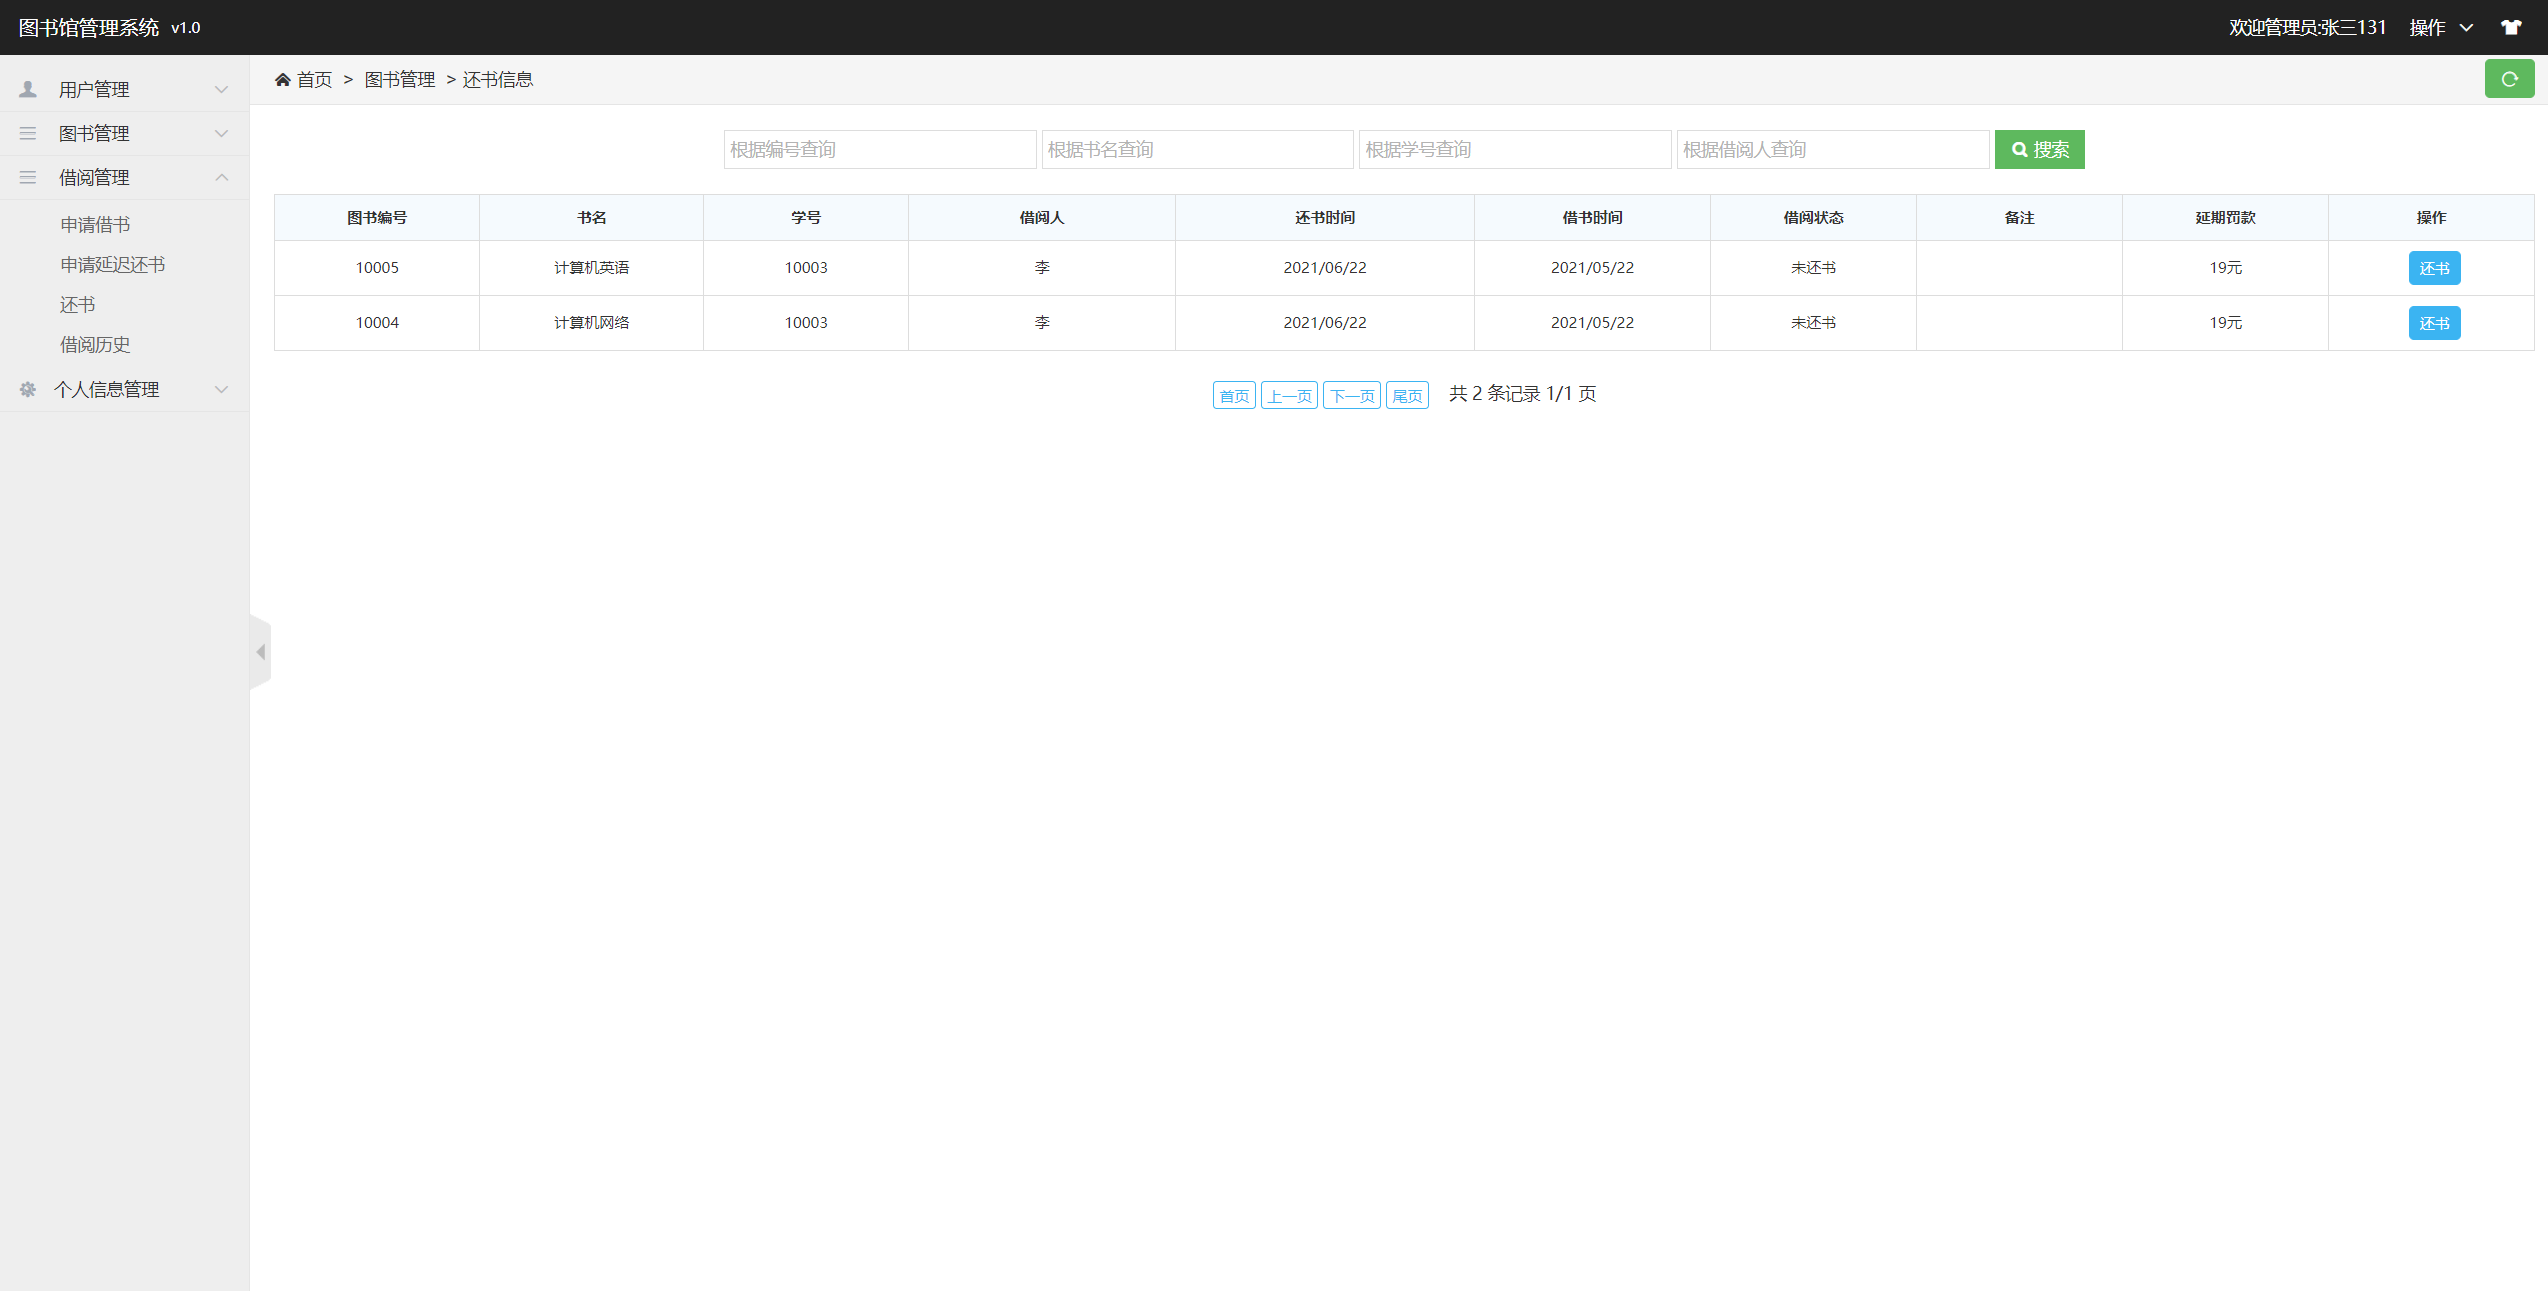Click the green refresh icon button
Screen dimensions: 2548x1291
[2508, 79]
